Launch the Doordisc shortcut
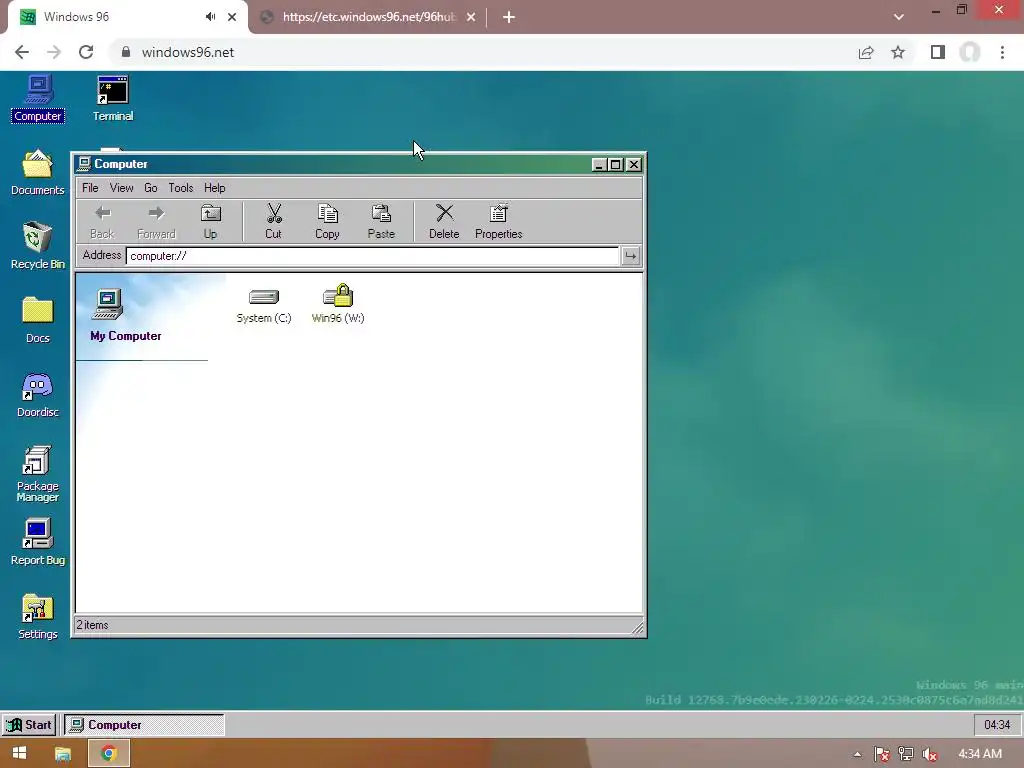Viewport: 1024px width, 768px height. point(37,394)
